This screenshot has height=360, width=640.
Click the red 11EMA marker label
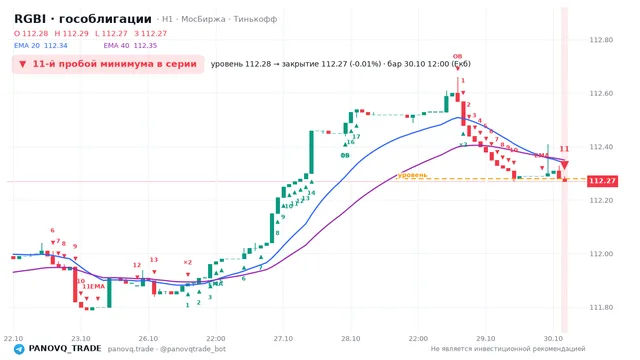pyautogui.click(x=94, y=287)
